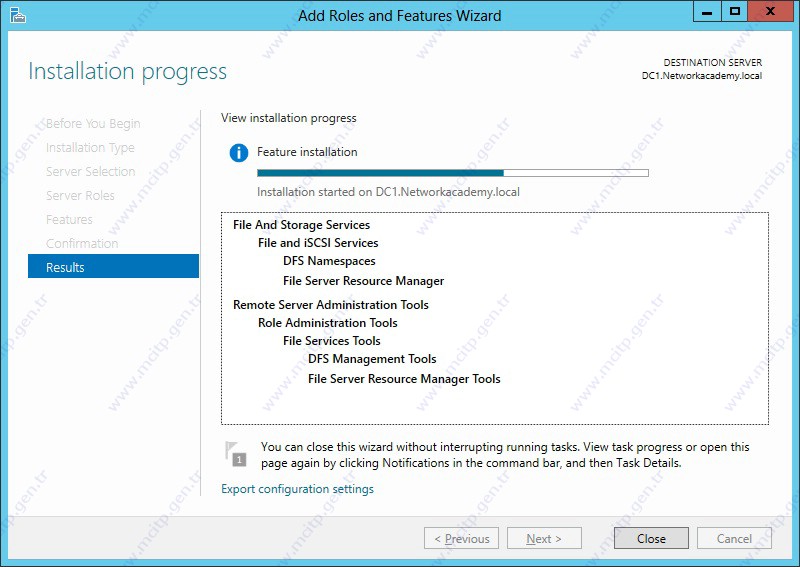Click the View installation progress heading
Image resolution: width=800 pixels, height=567 pixels.
(x=289, y=118)
